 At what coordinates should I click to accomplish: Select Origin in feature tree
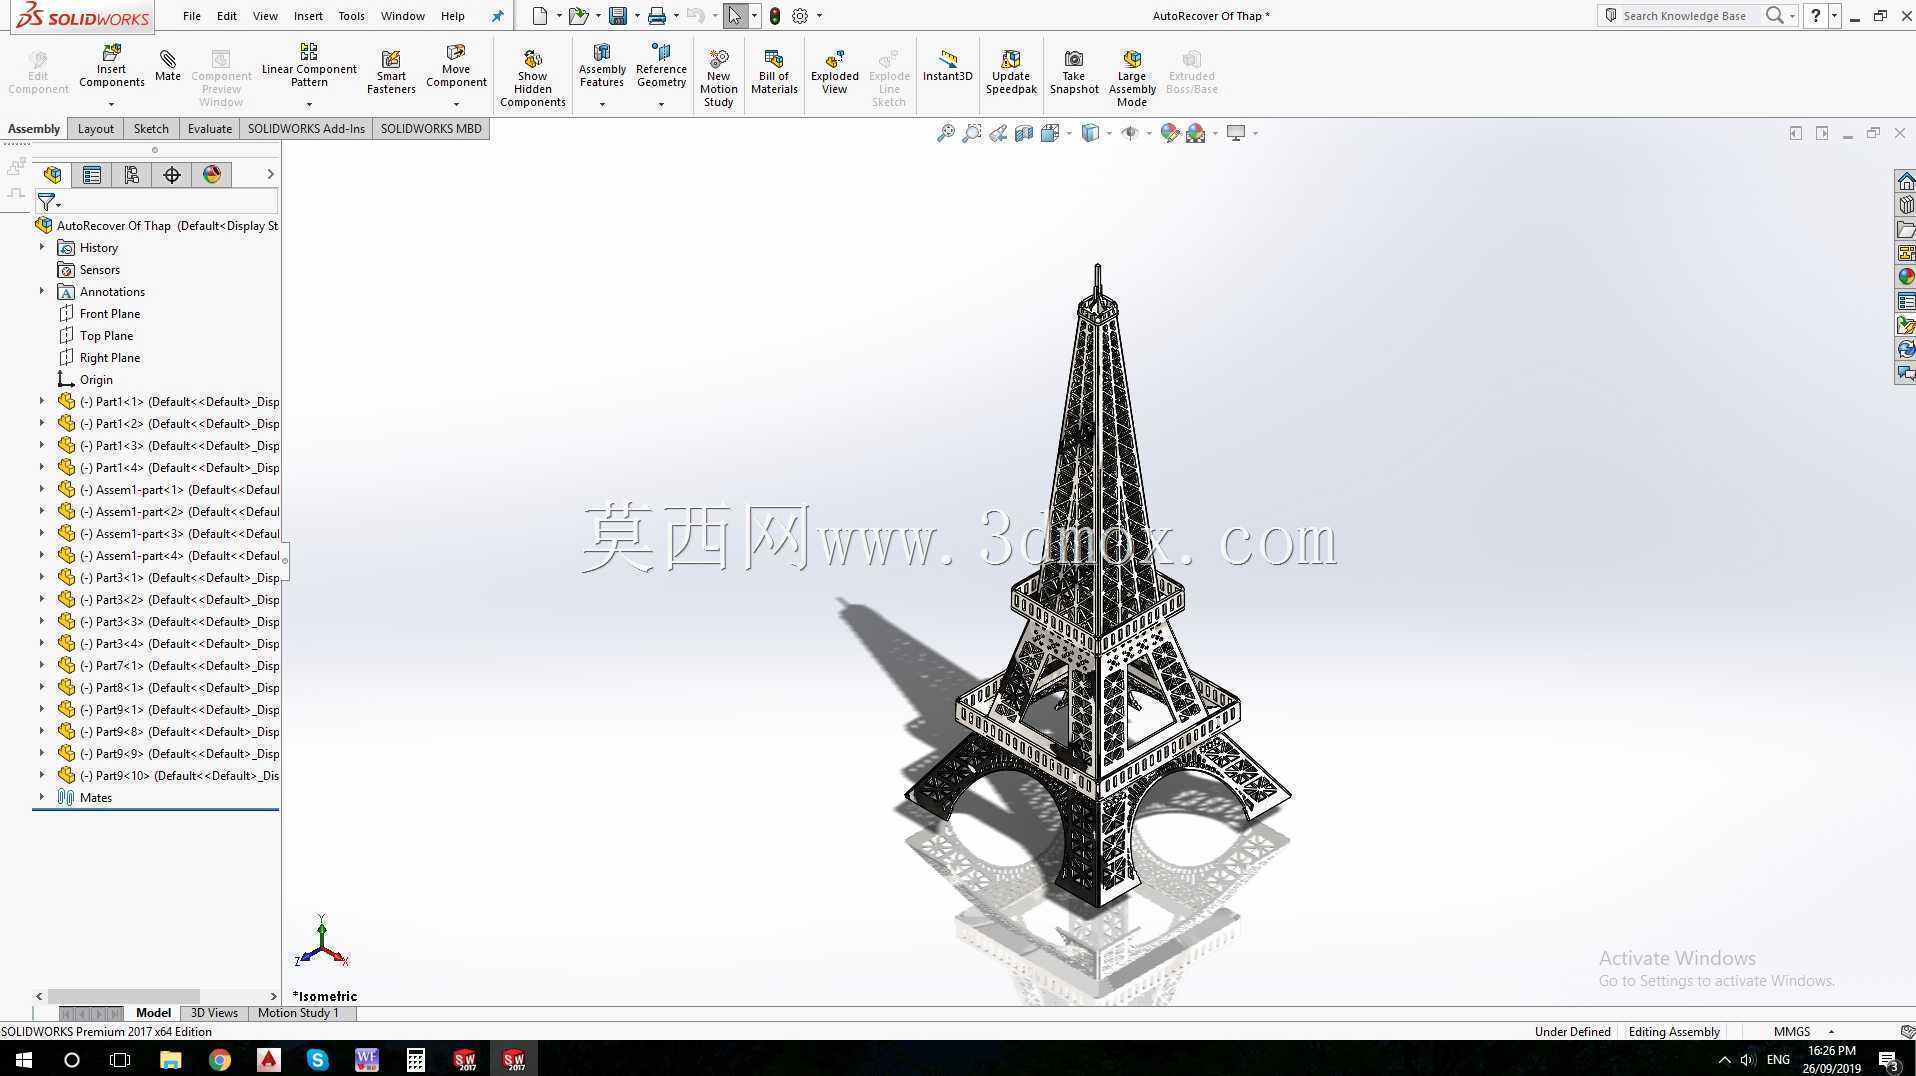(96, 379)
